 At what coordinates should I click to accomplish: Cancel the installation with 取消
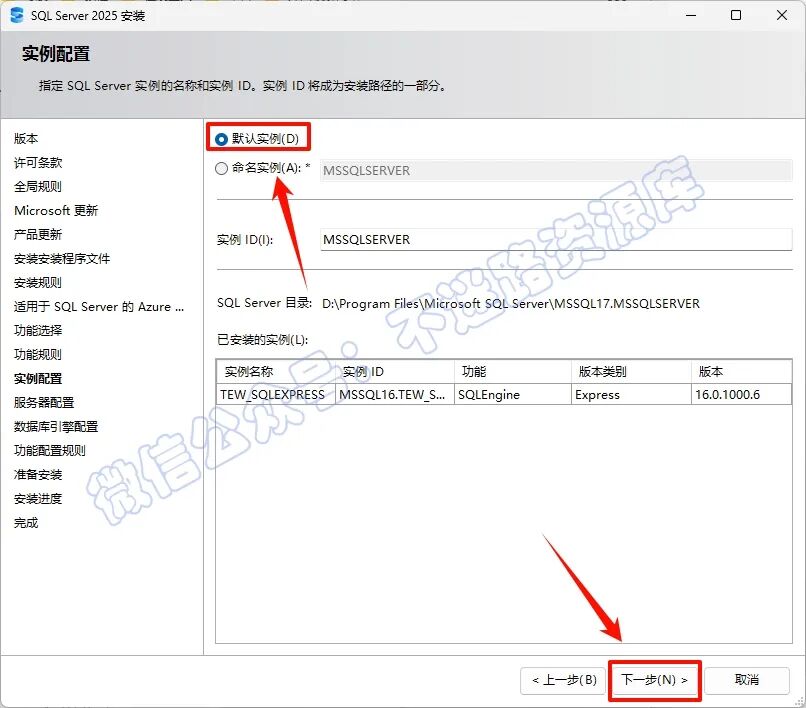click(747, 680)
